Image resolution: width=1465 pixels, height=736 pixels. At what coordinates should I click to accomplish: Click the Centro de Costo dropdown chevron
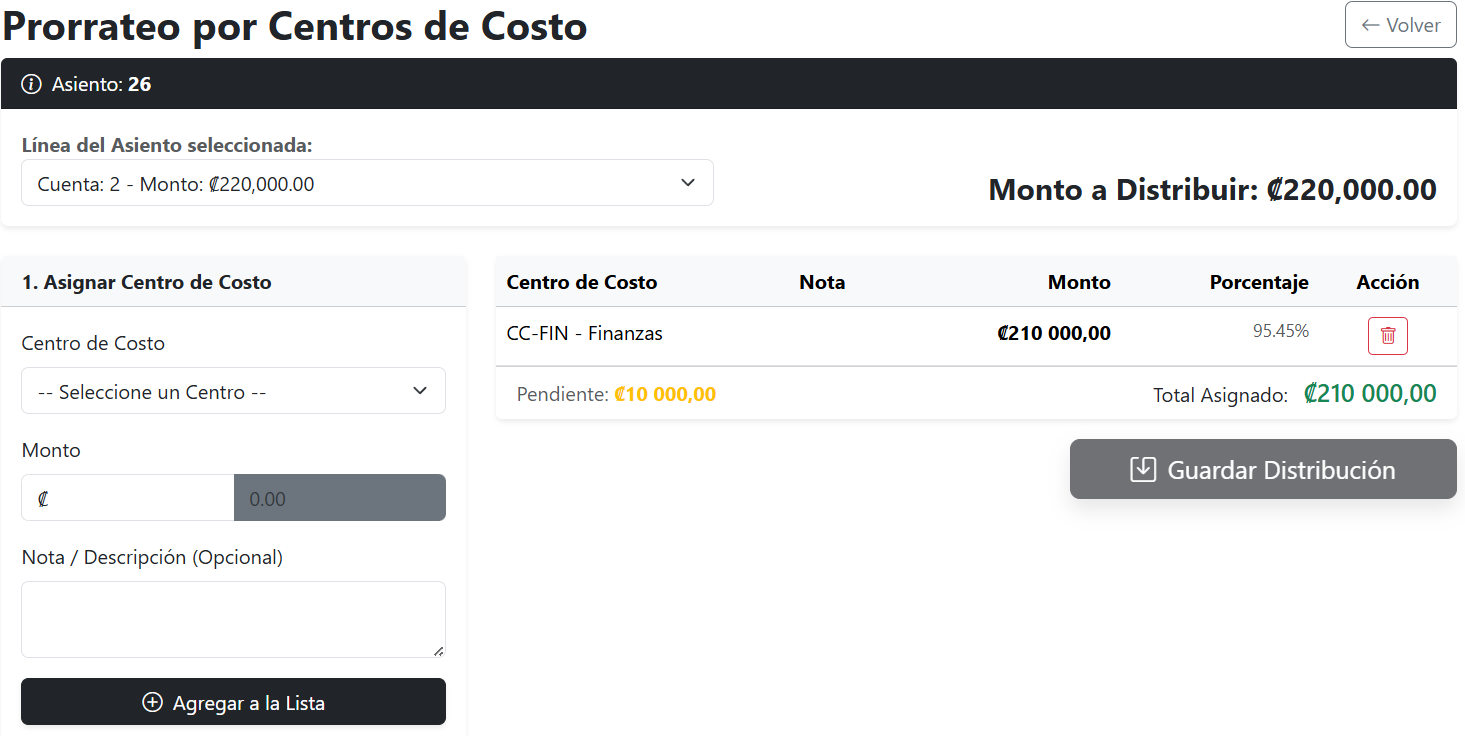pyautogui.click(x=420, y=390)
